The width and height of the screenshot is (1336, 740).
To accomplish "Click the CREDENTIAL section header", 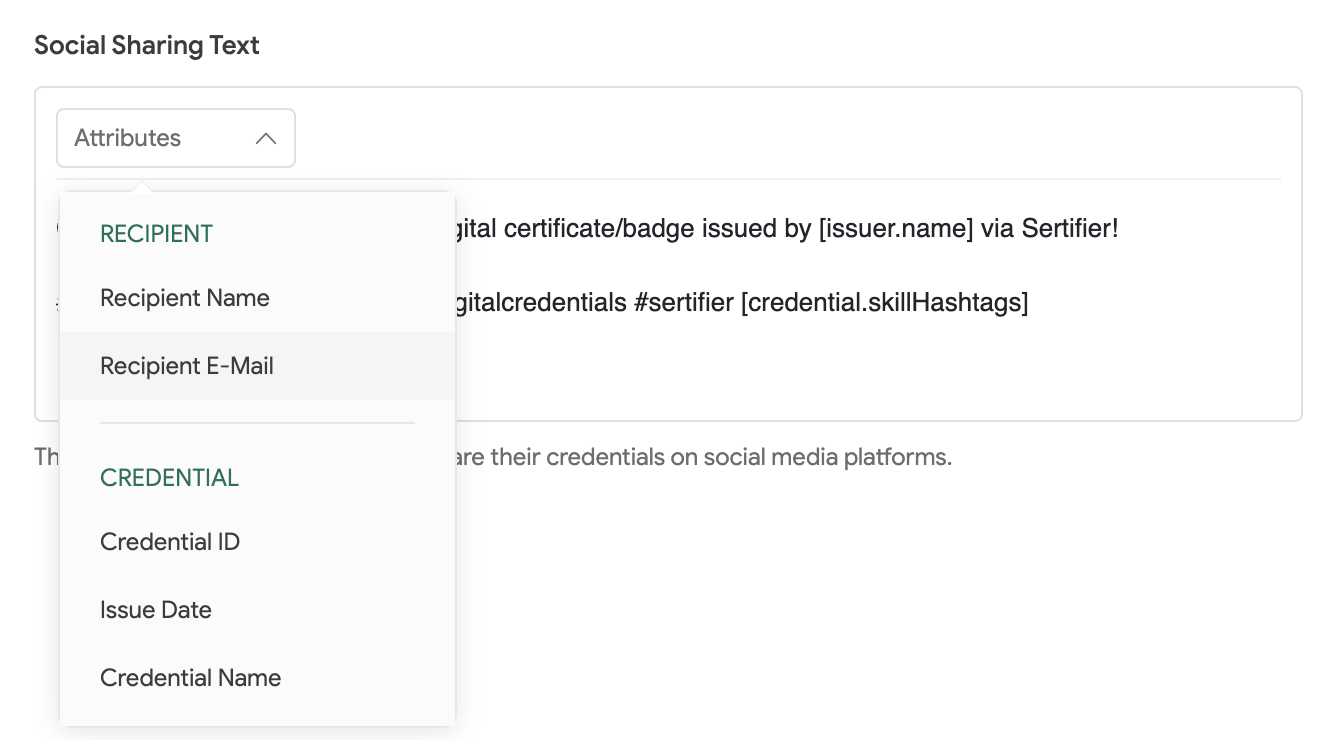I will tap(170, 478).
